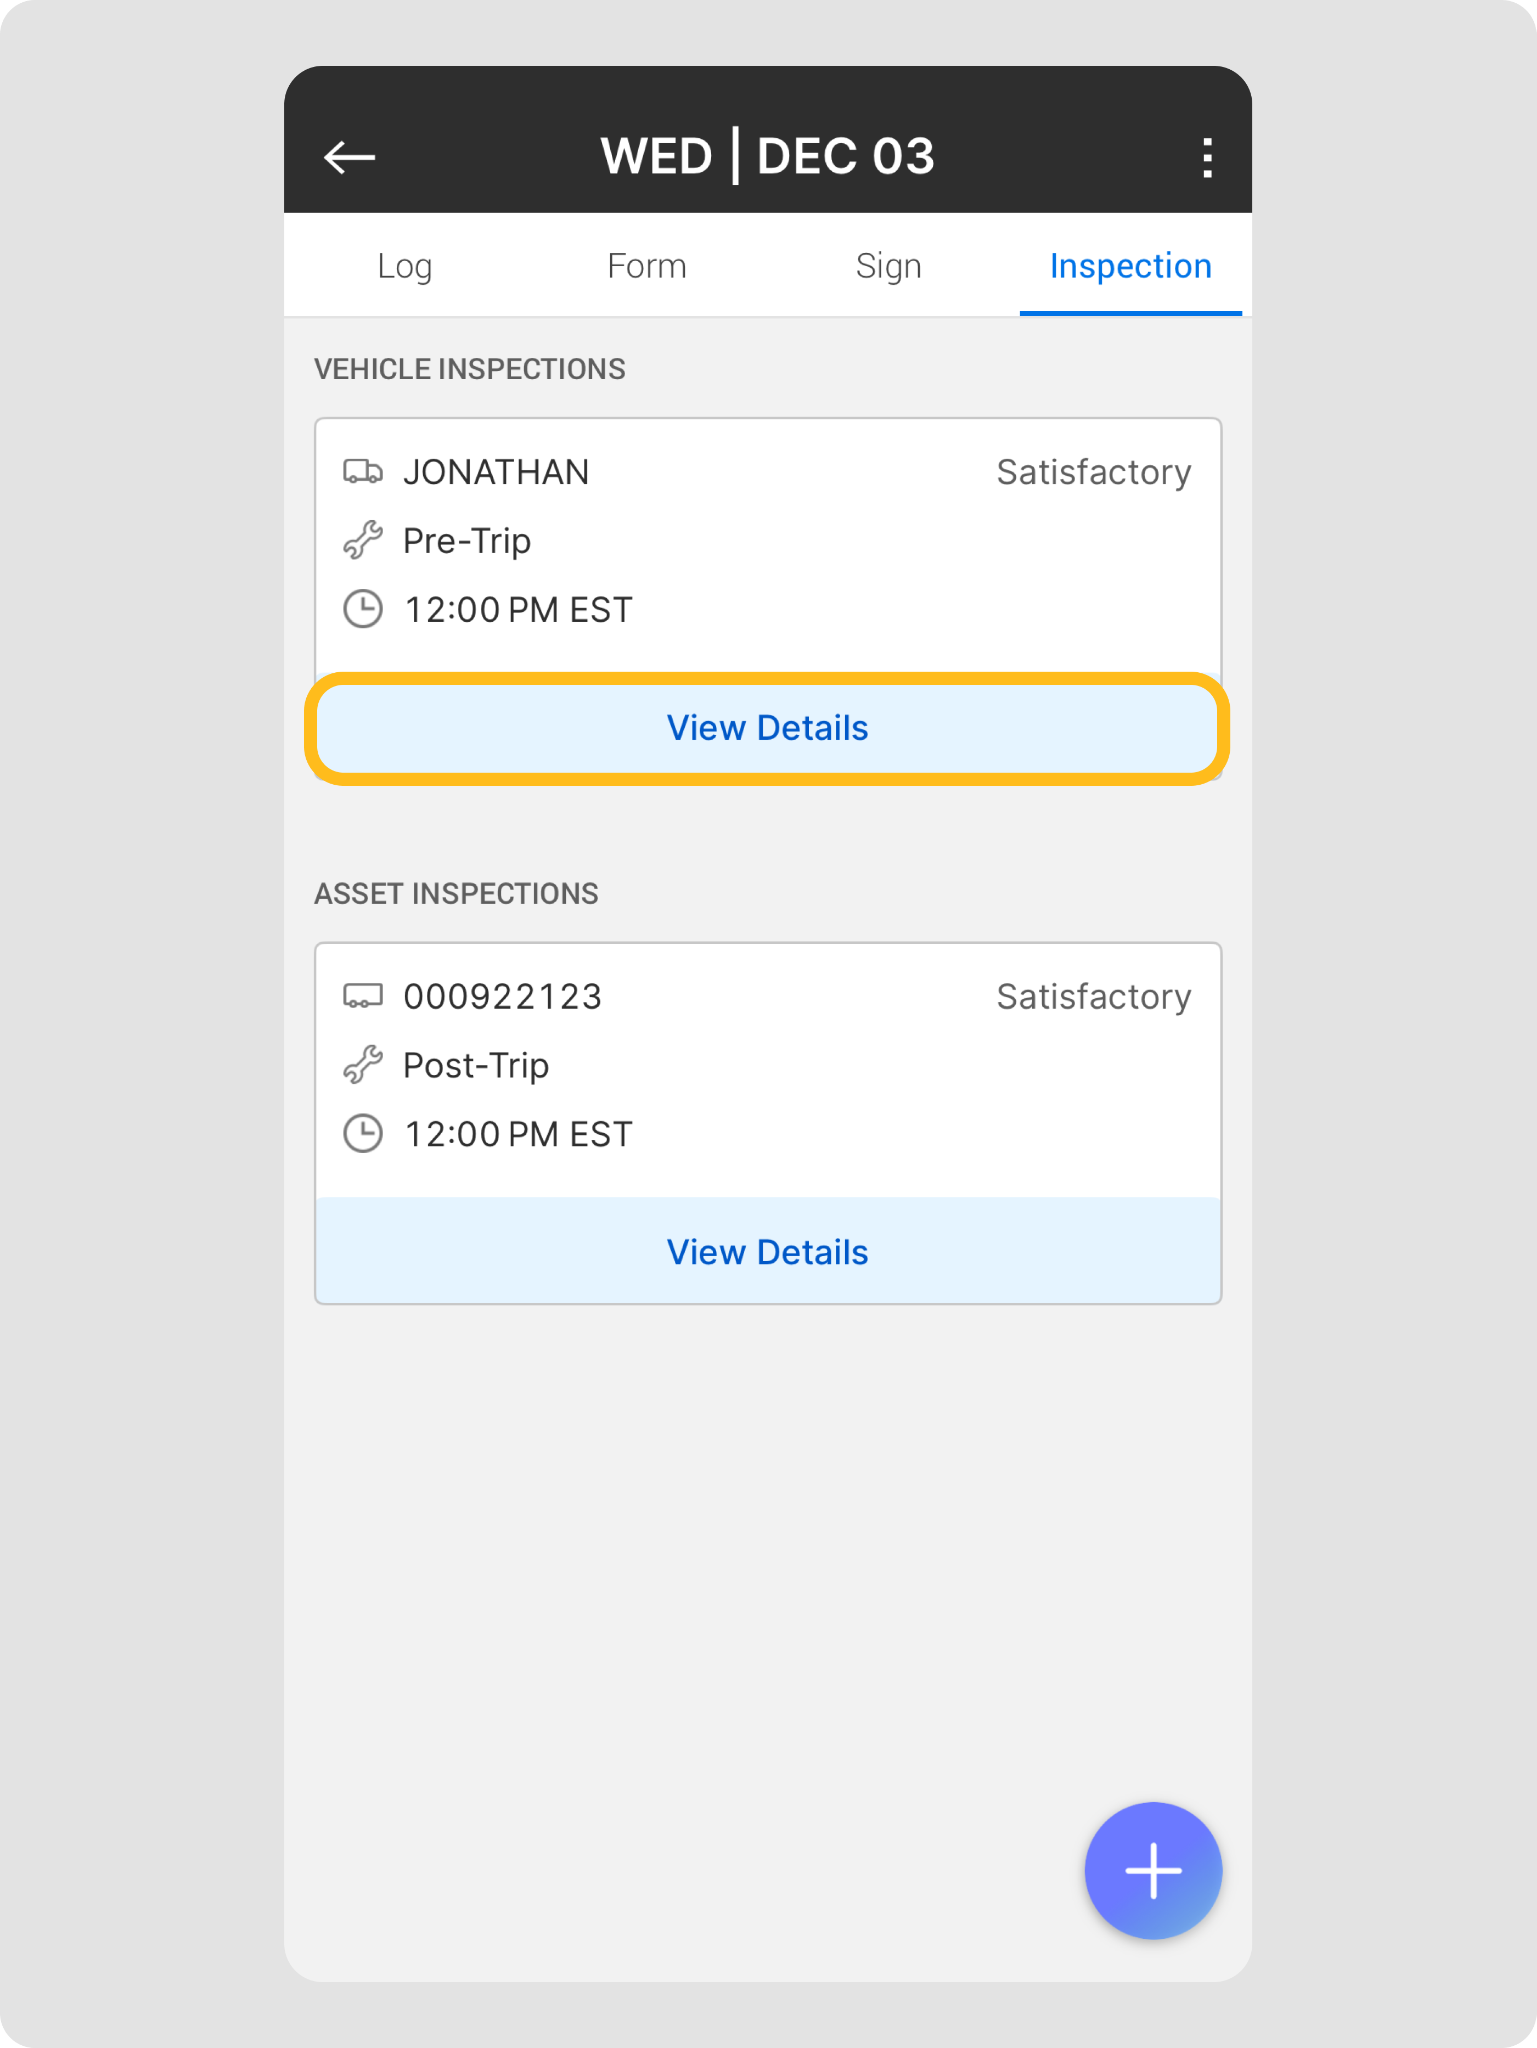
Task: Select the Post-Trip inspection type label
Action: tap(476, 1066)
